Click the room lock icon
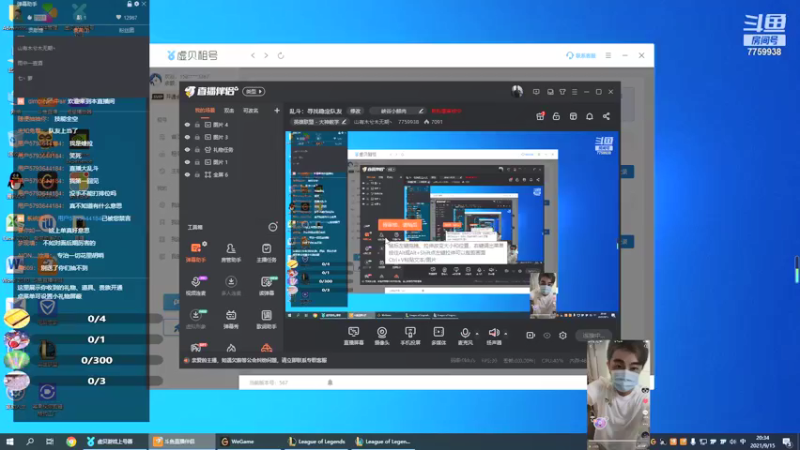 [x=556, y=116]
